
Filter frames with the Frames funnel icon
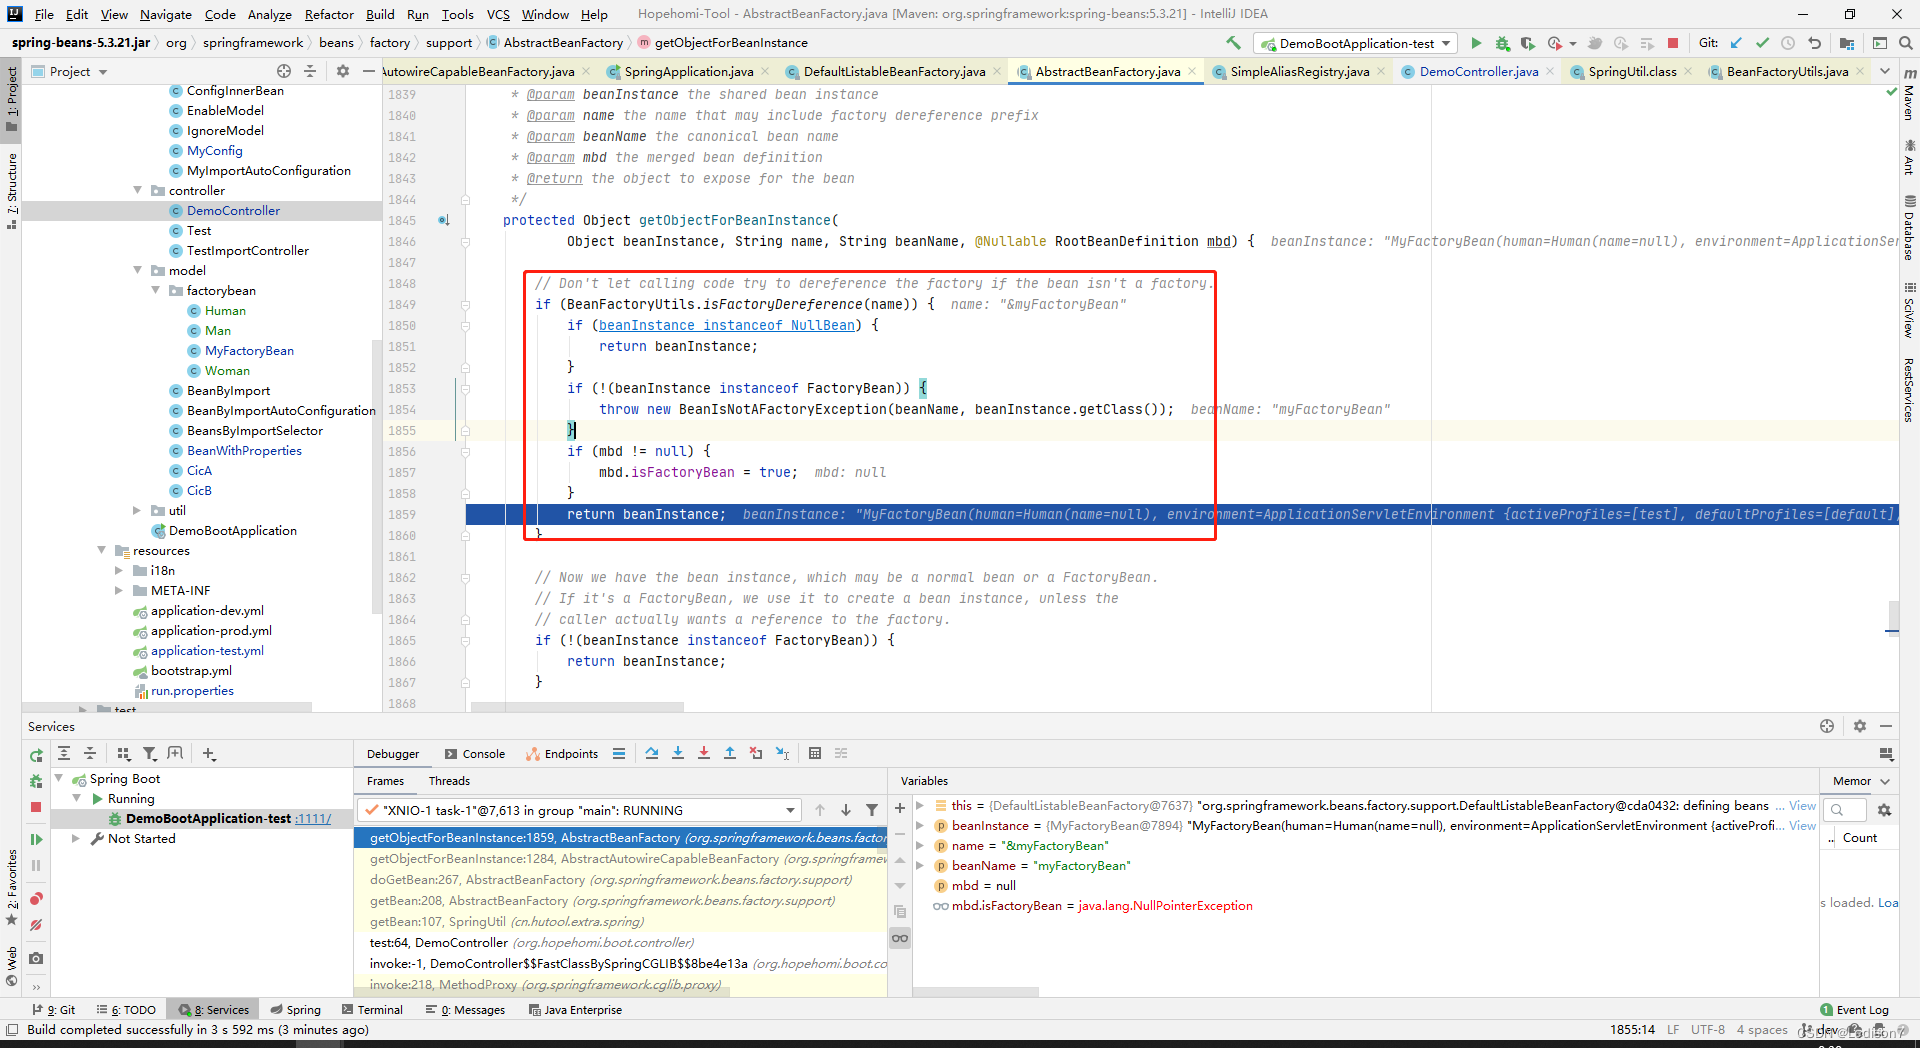[872, 810]
